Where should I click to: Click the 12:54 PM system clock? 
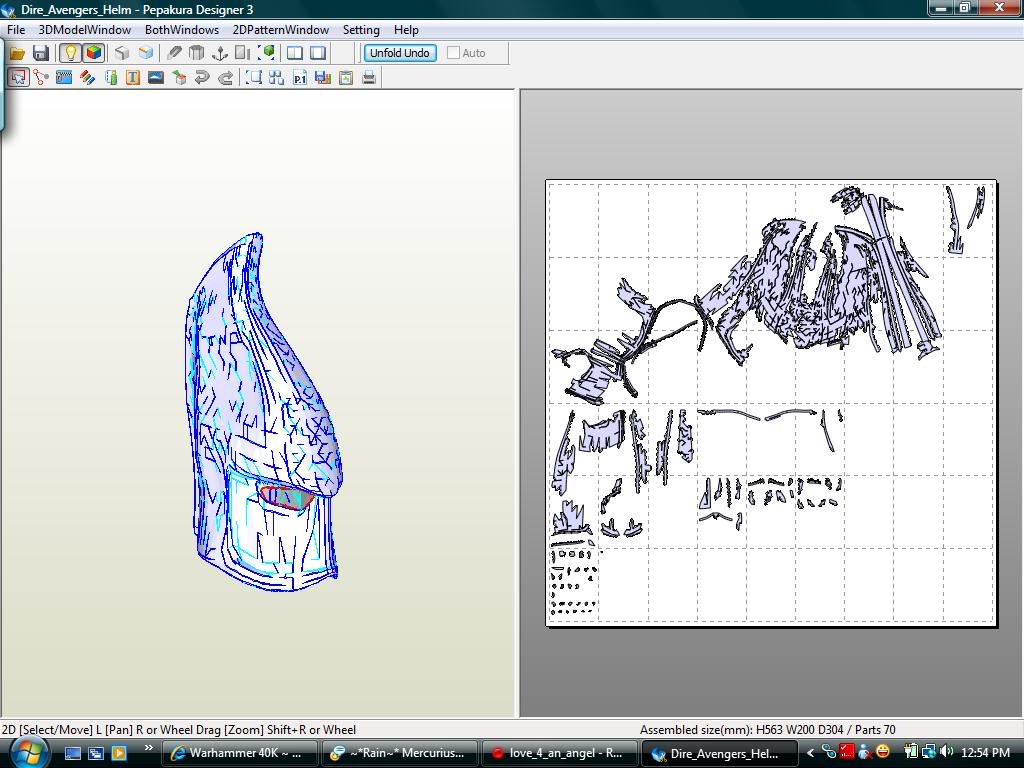(986, 753)
